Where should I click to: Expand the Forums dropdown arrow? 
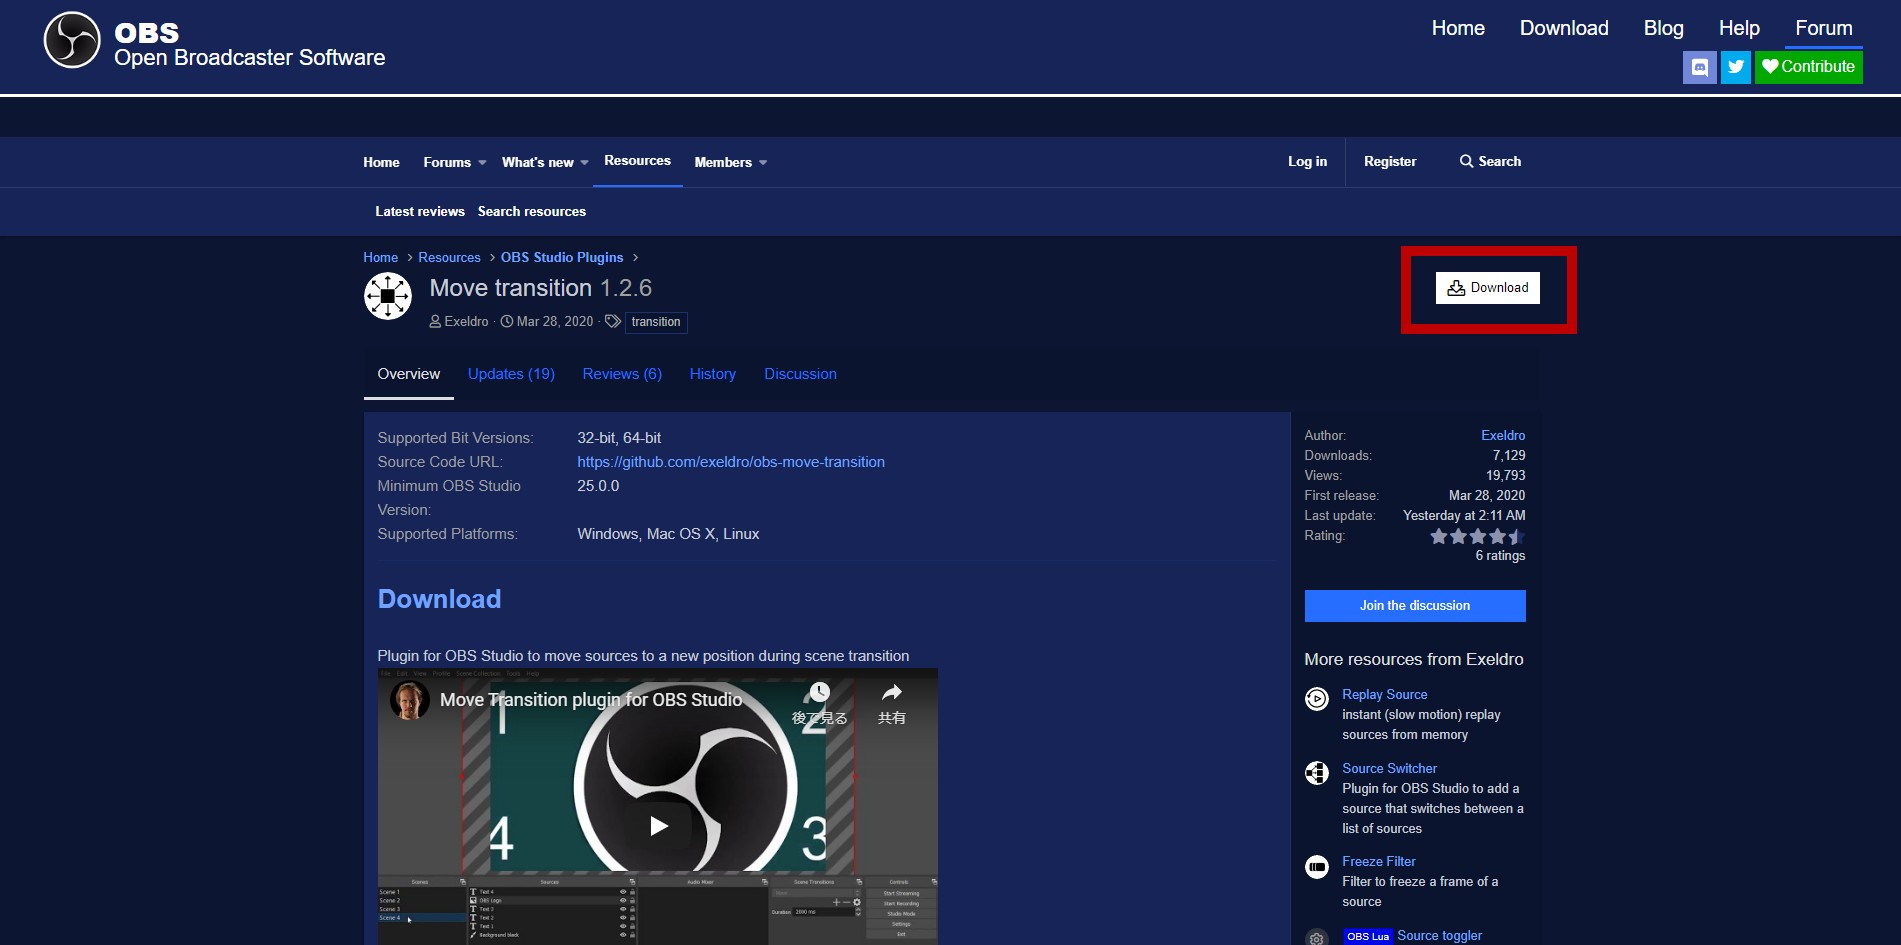coord(482,163)
